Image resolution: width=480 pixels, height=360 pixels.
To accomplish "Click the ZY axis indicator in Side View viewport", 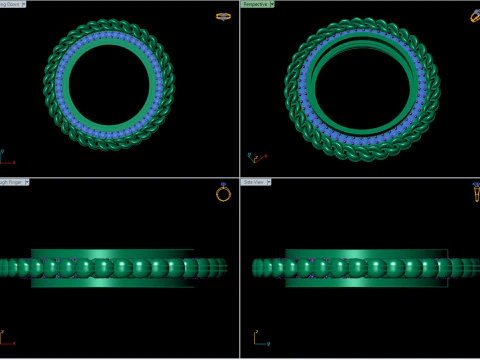I will (262, 337).
